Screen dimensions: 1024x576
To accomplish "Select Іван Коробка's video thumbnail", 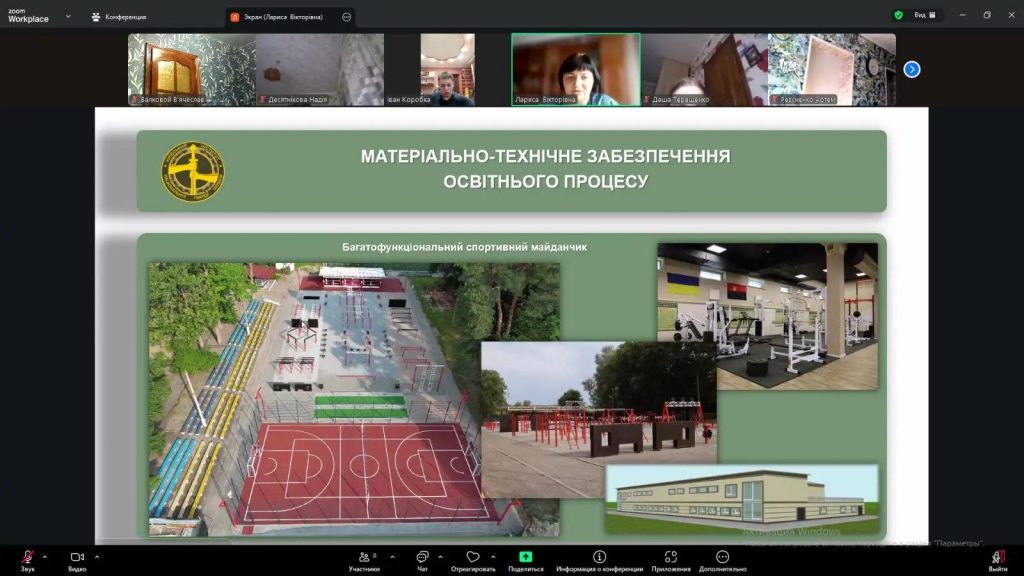I will [x=447, y=68].
